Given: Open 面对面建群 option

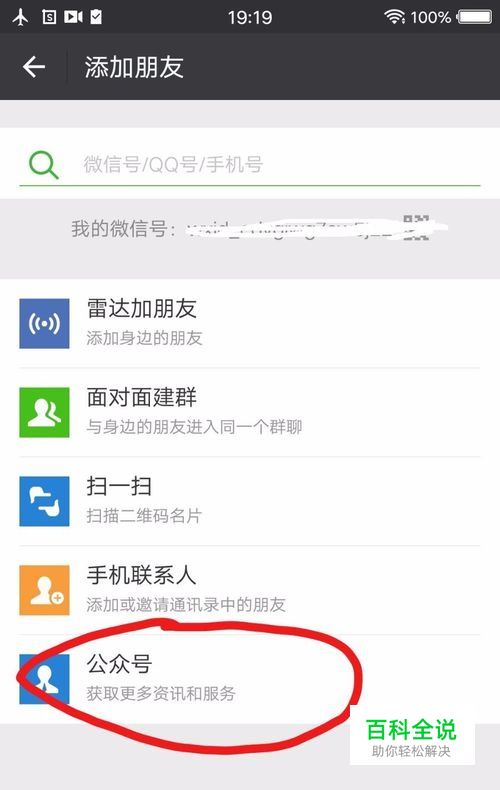Looking at the screenshot, I should click(x=250, y=412).
